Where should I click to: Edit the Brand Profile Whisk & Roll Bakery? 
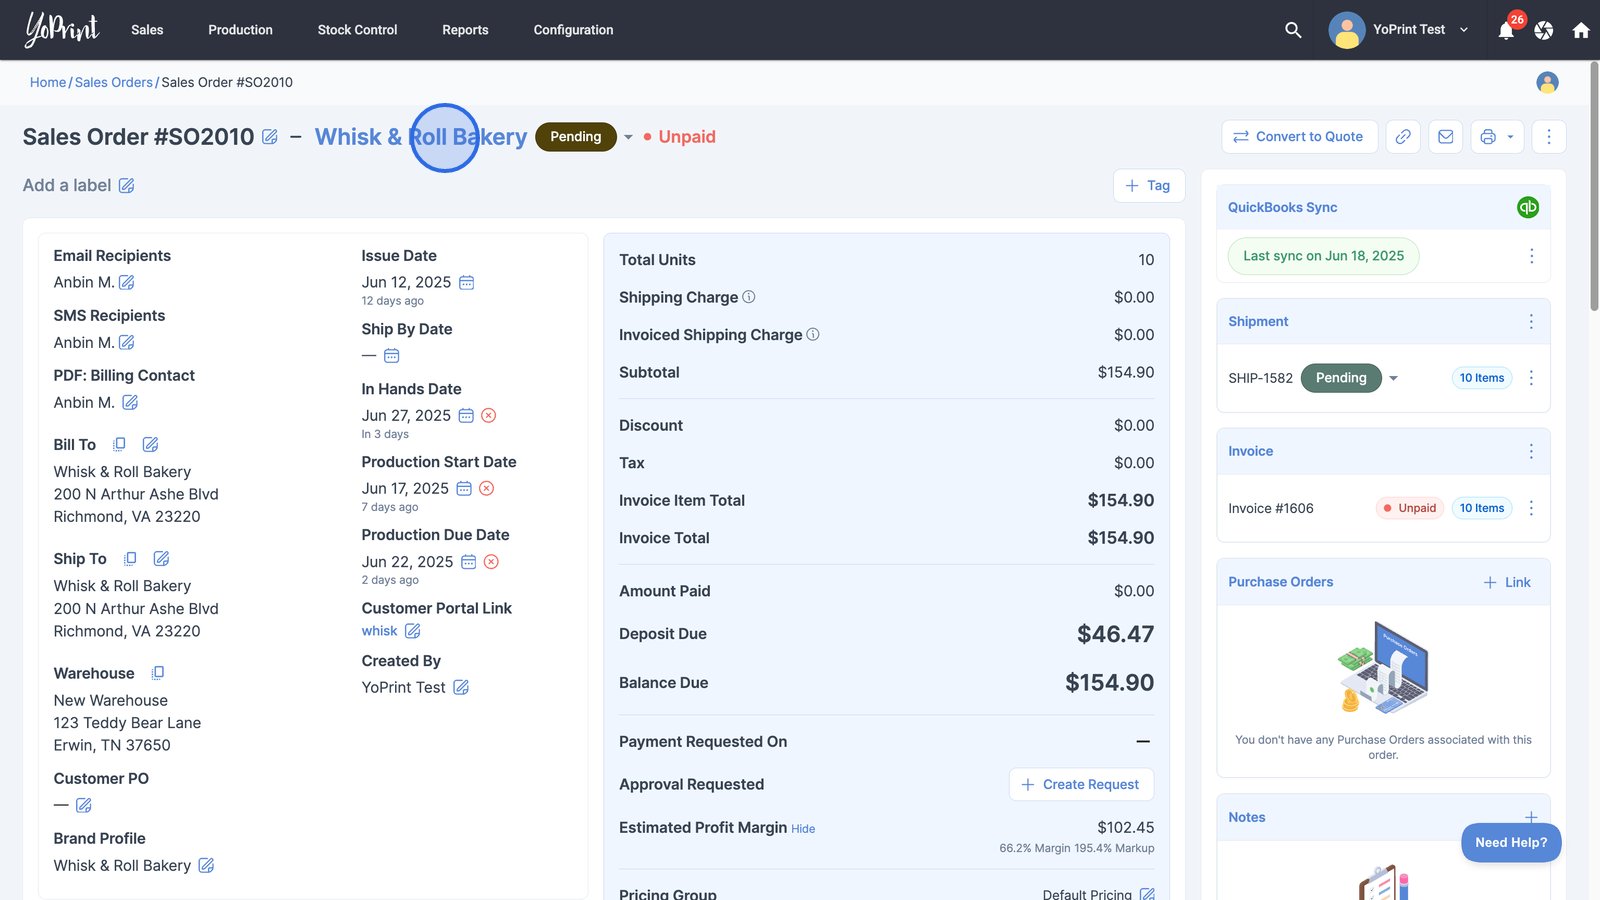coord(206,866)
